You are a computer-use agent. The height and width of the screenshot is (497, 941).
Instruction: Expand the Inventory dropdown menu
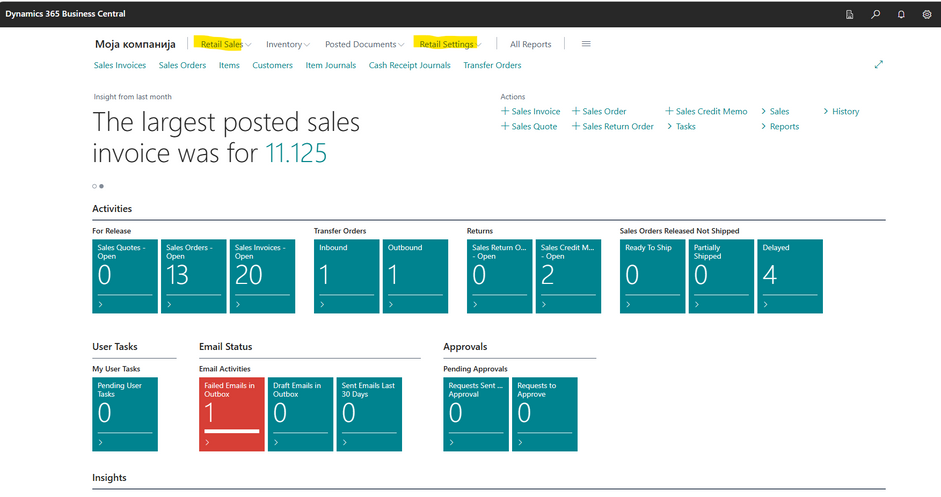(288, 44)
